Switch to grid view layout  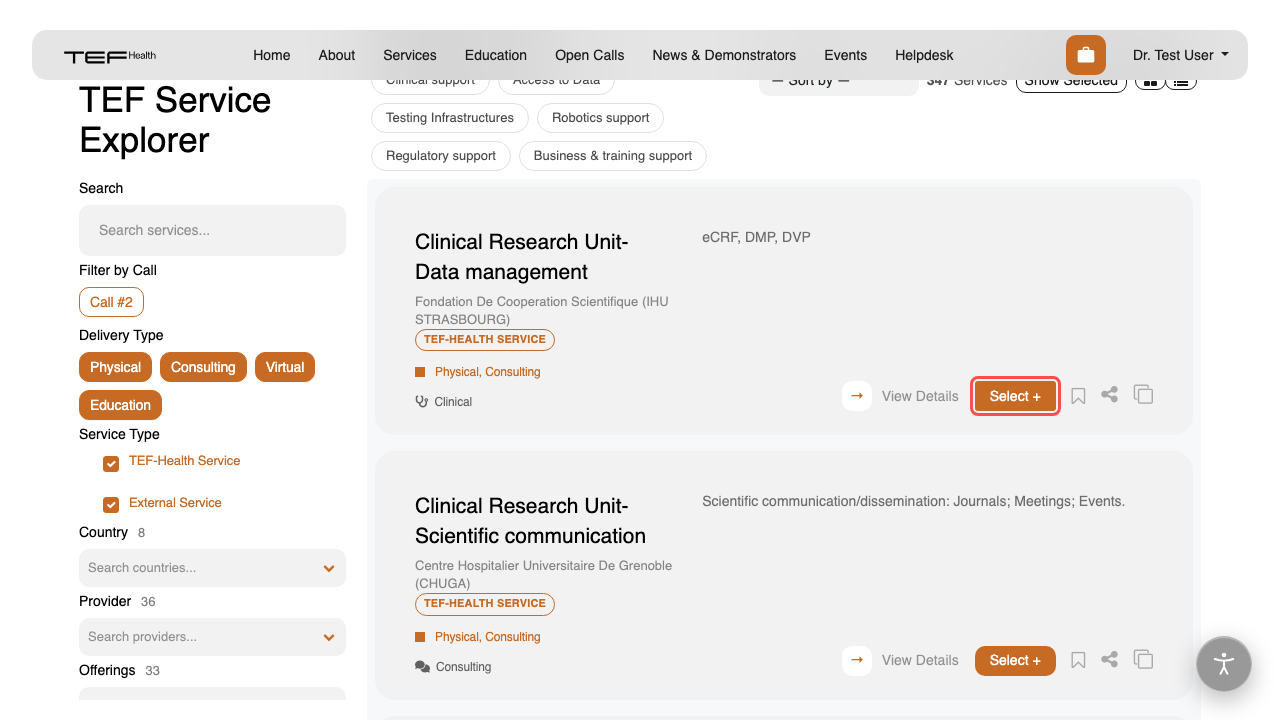pyautogui.click(x=1150, y=82)
